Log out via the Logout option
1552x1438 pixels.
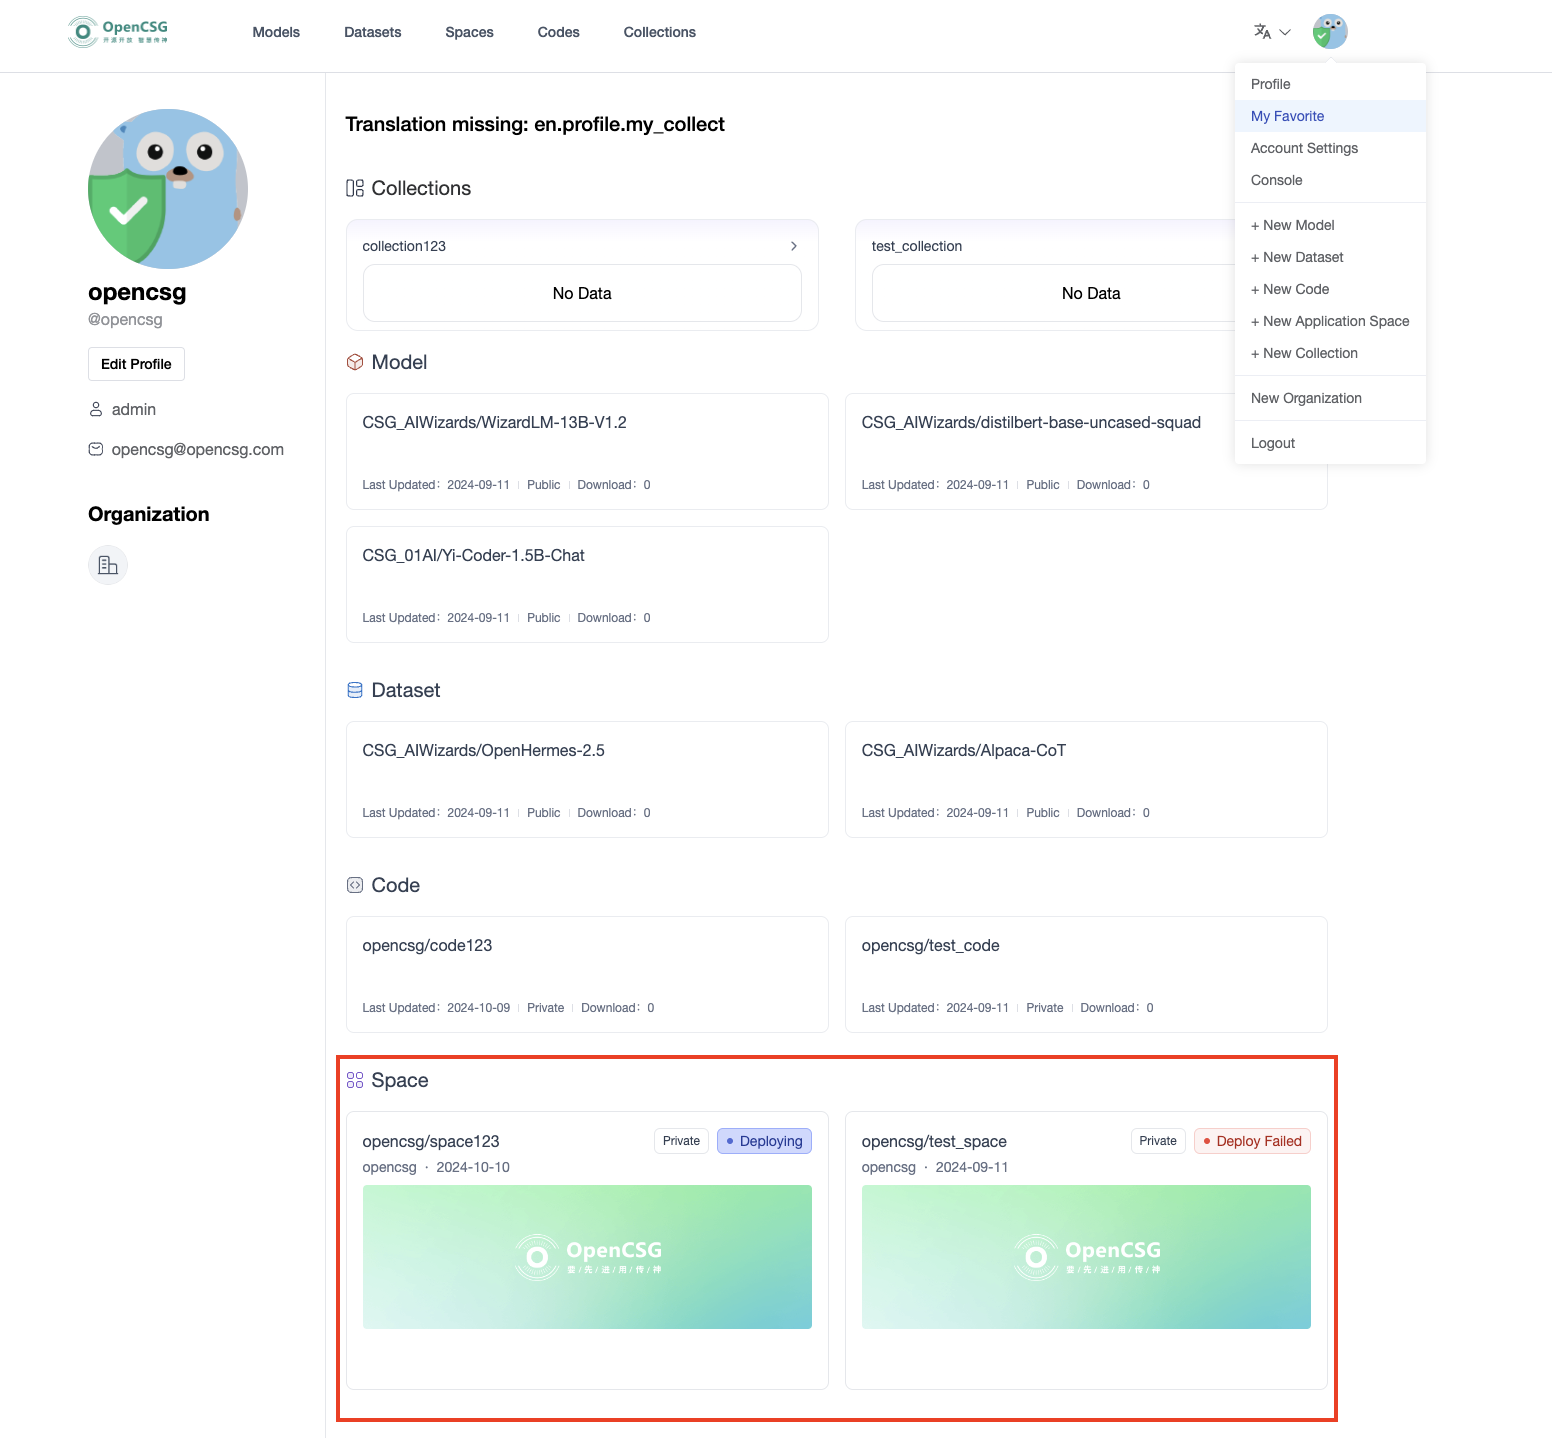(x=1272, y=443)
